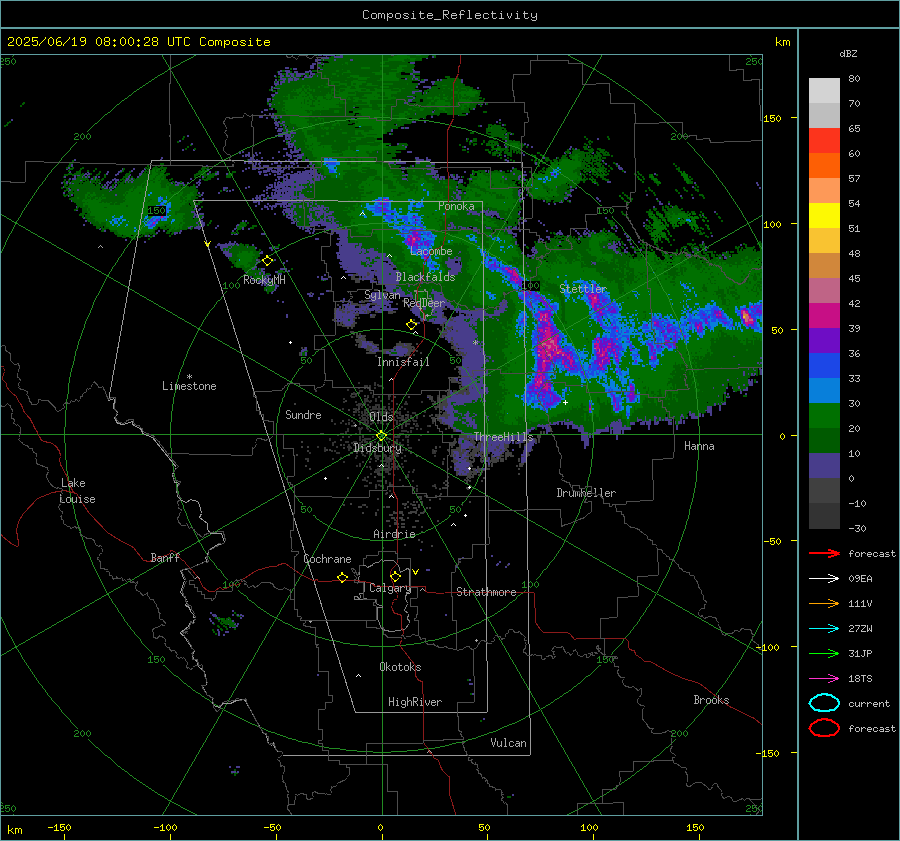Select the orange 111V arrow legend entry
This screenshot has height=841, width=900.
click(x=824, y=603)
